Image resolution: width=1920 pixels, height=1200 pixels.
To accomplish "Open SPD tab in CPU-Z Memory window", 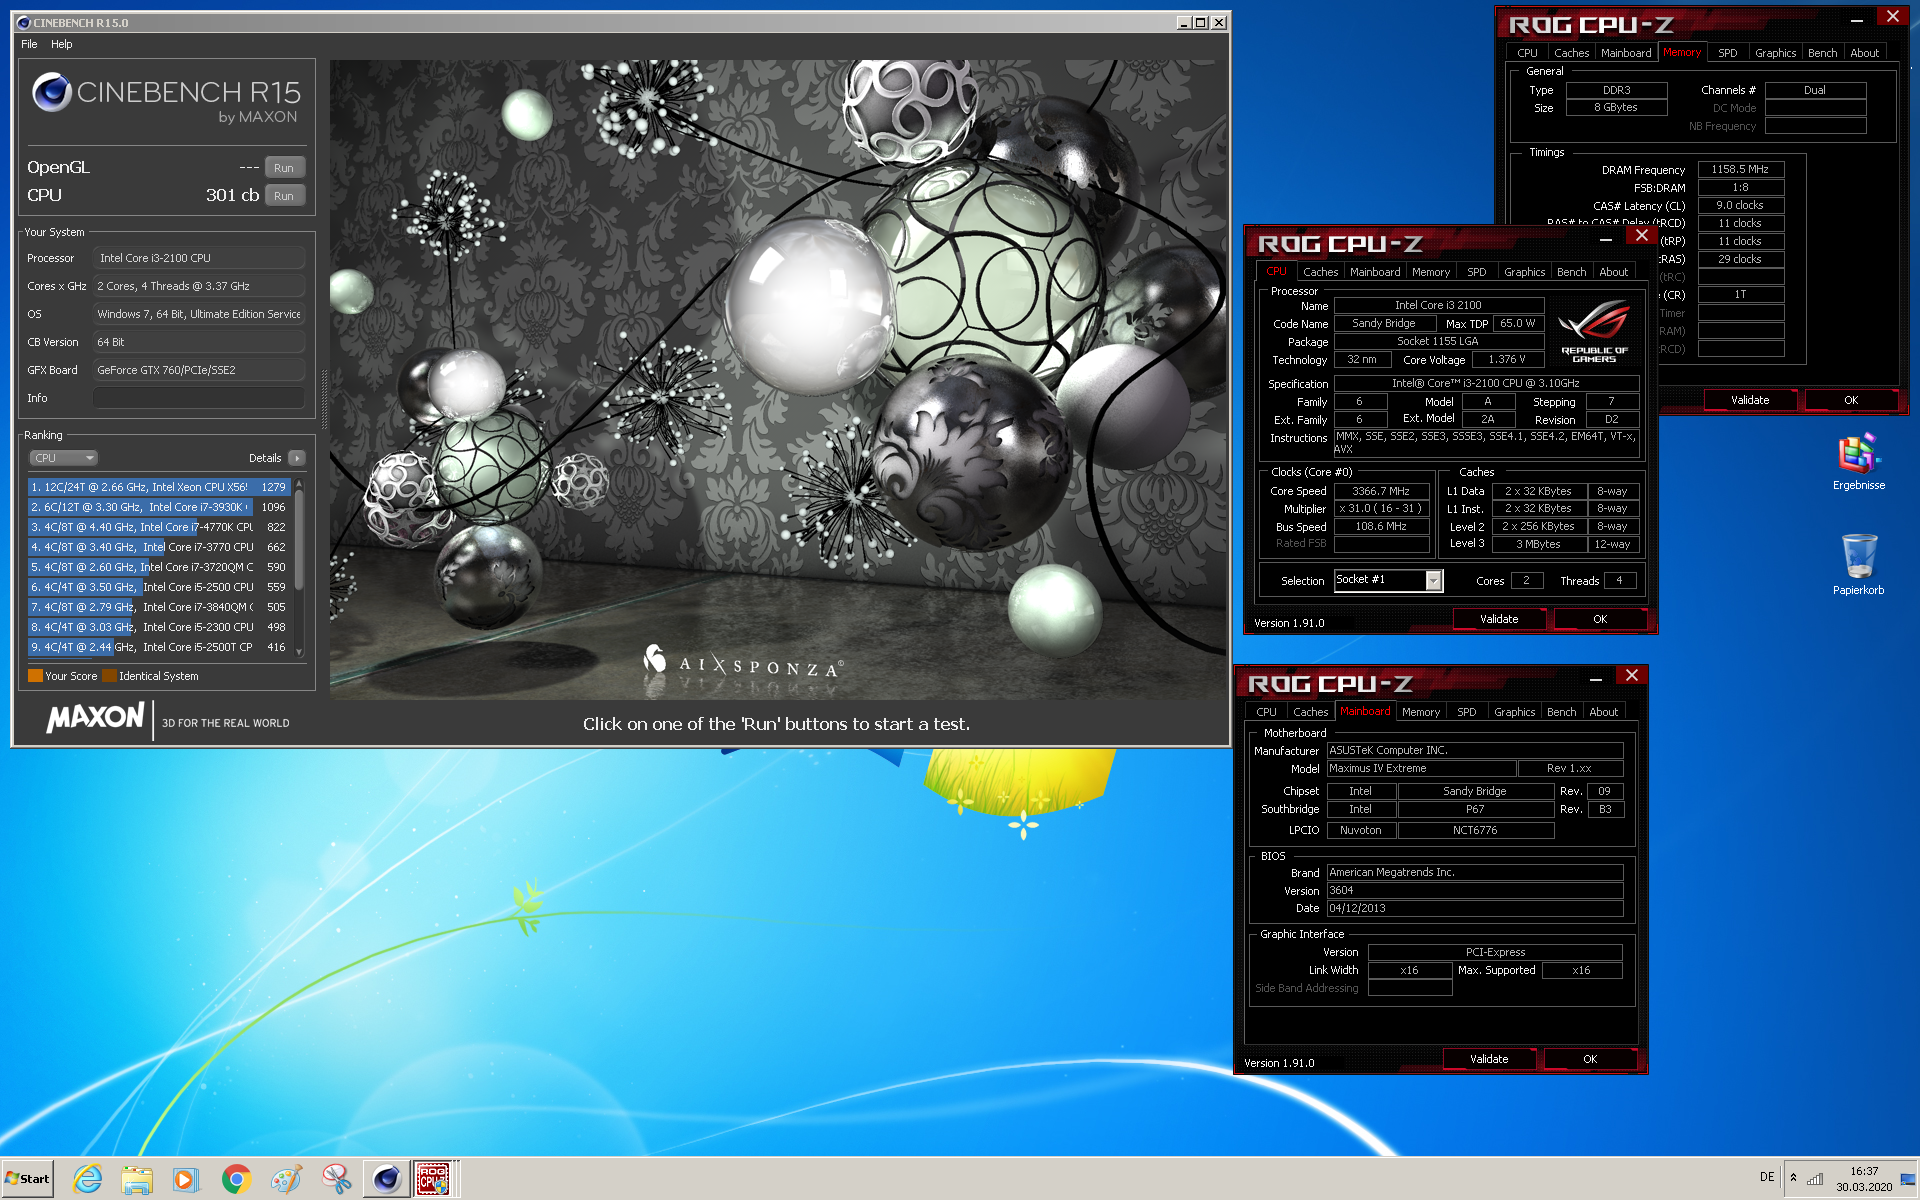I will (x=1727, y=53).
